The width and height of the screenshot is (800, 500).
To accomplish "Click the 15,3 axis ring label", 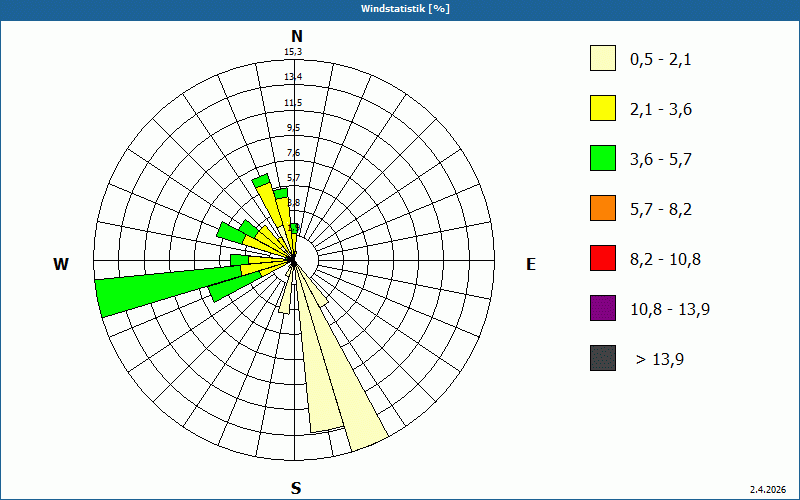I will [293, 52].
